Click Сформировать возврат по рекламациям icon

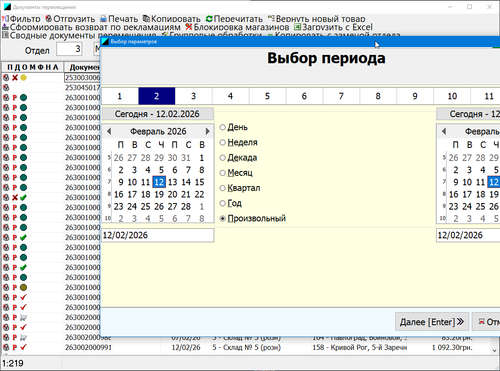point(5,27)
